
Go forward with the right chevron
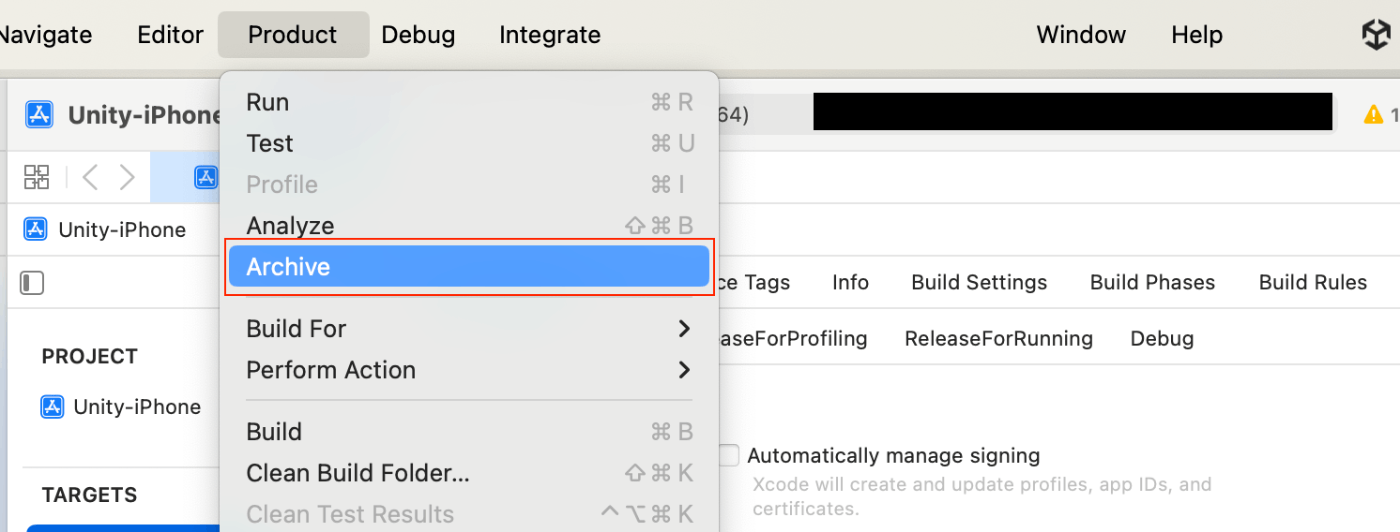(127, 178)
